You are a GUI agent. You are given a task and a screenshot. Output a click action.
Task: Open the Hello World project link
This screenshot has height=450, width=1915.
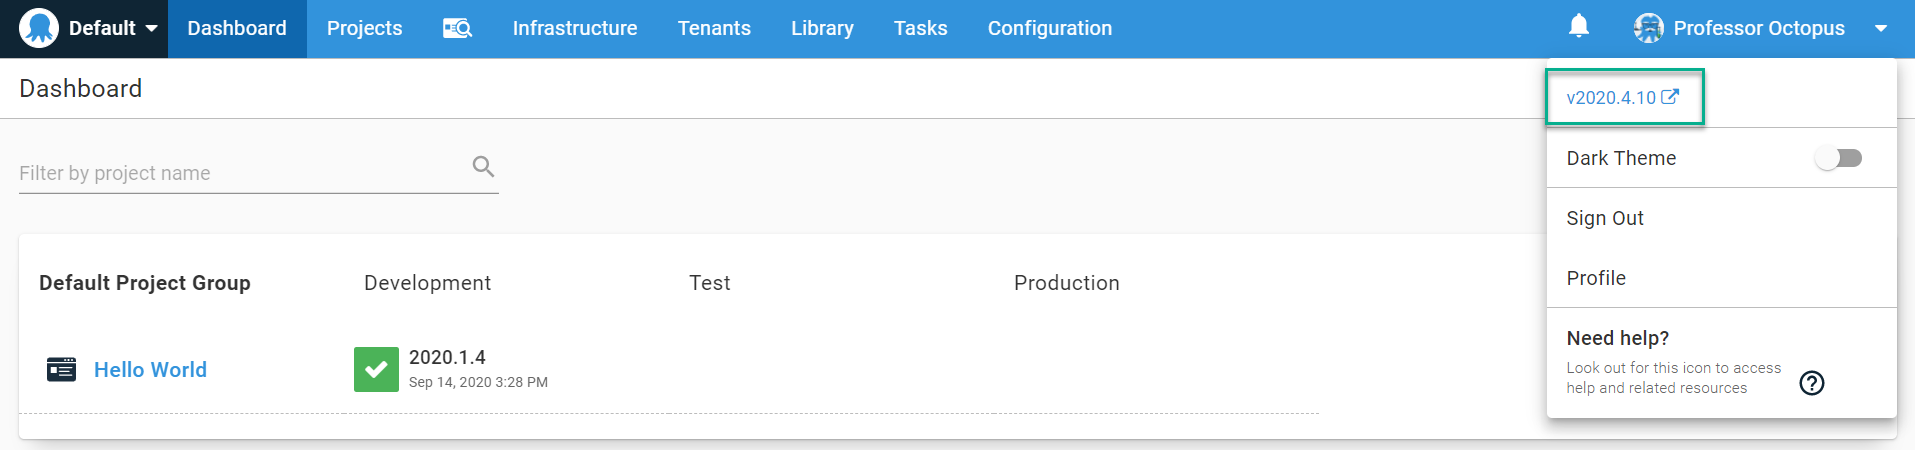coord(150,370)
